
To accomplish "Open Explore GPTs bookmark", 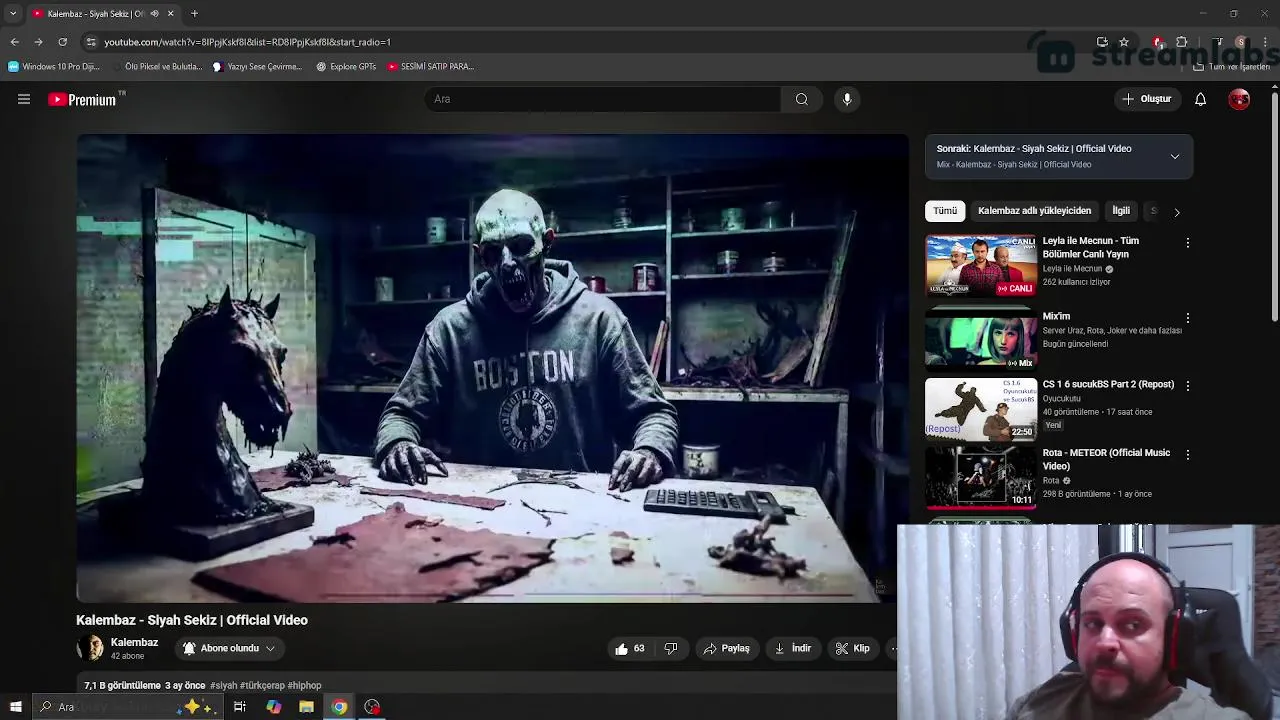I will [346, 67].
